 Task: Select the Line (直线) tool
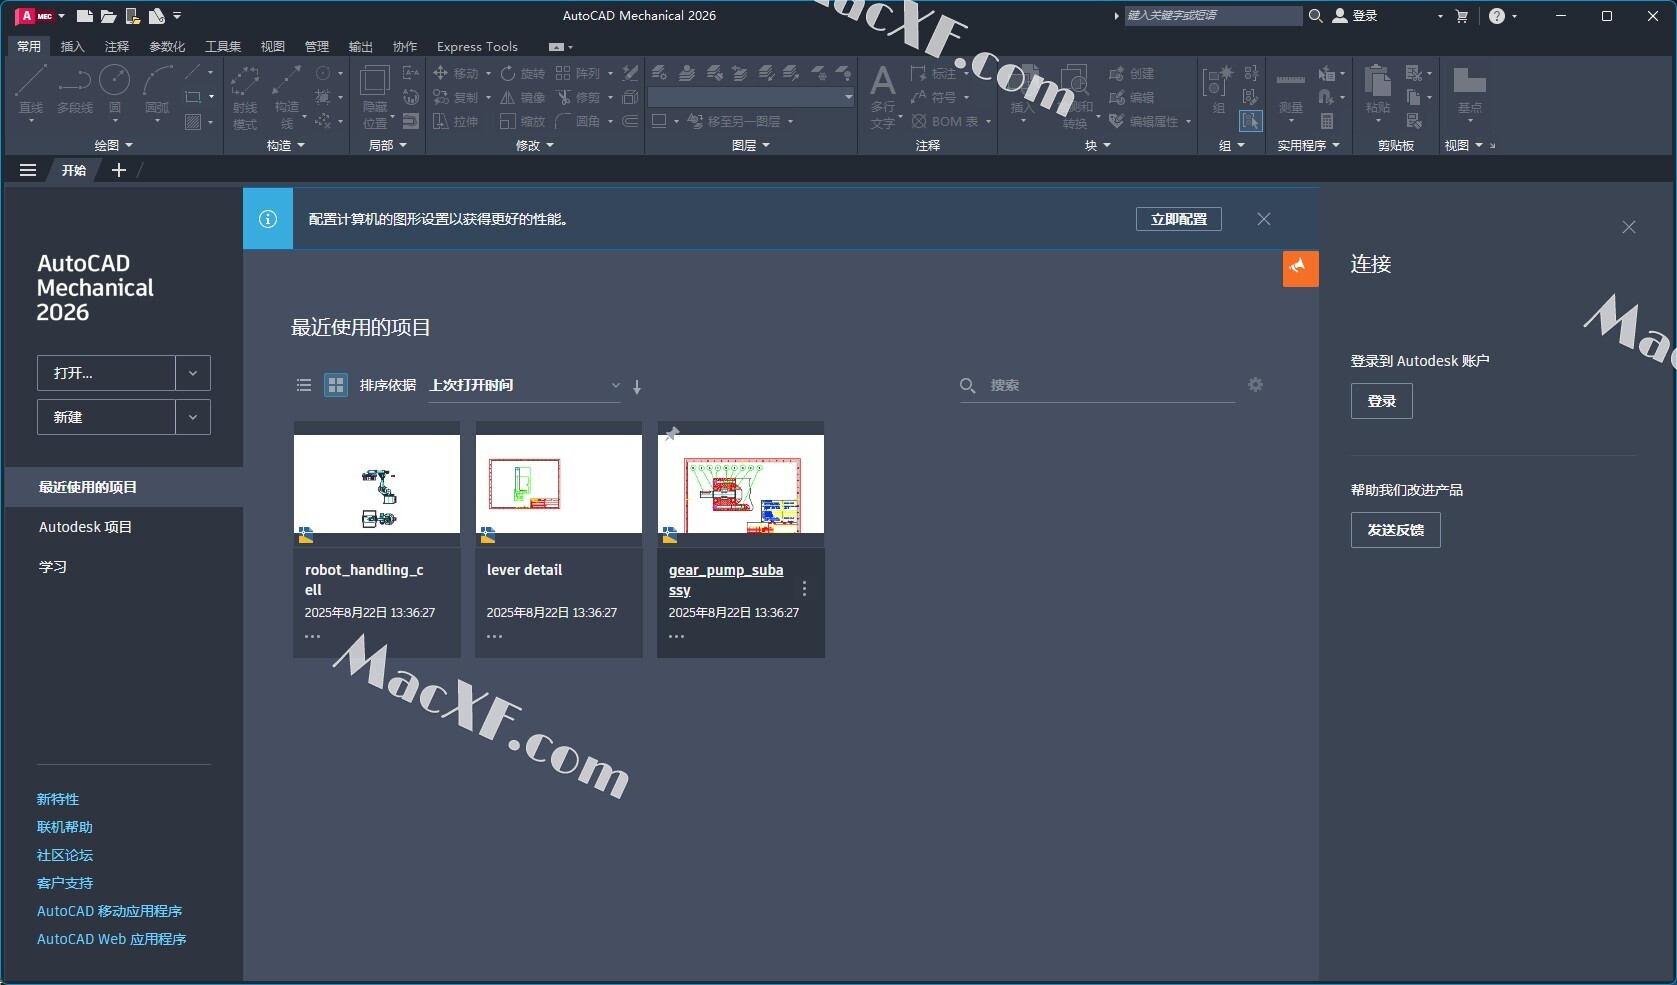coord(31,90)
